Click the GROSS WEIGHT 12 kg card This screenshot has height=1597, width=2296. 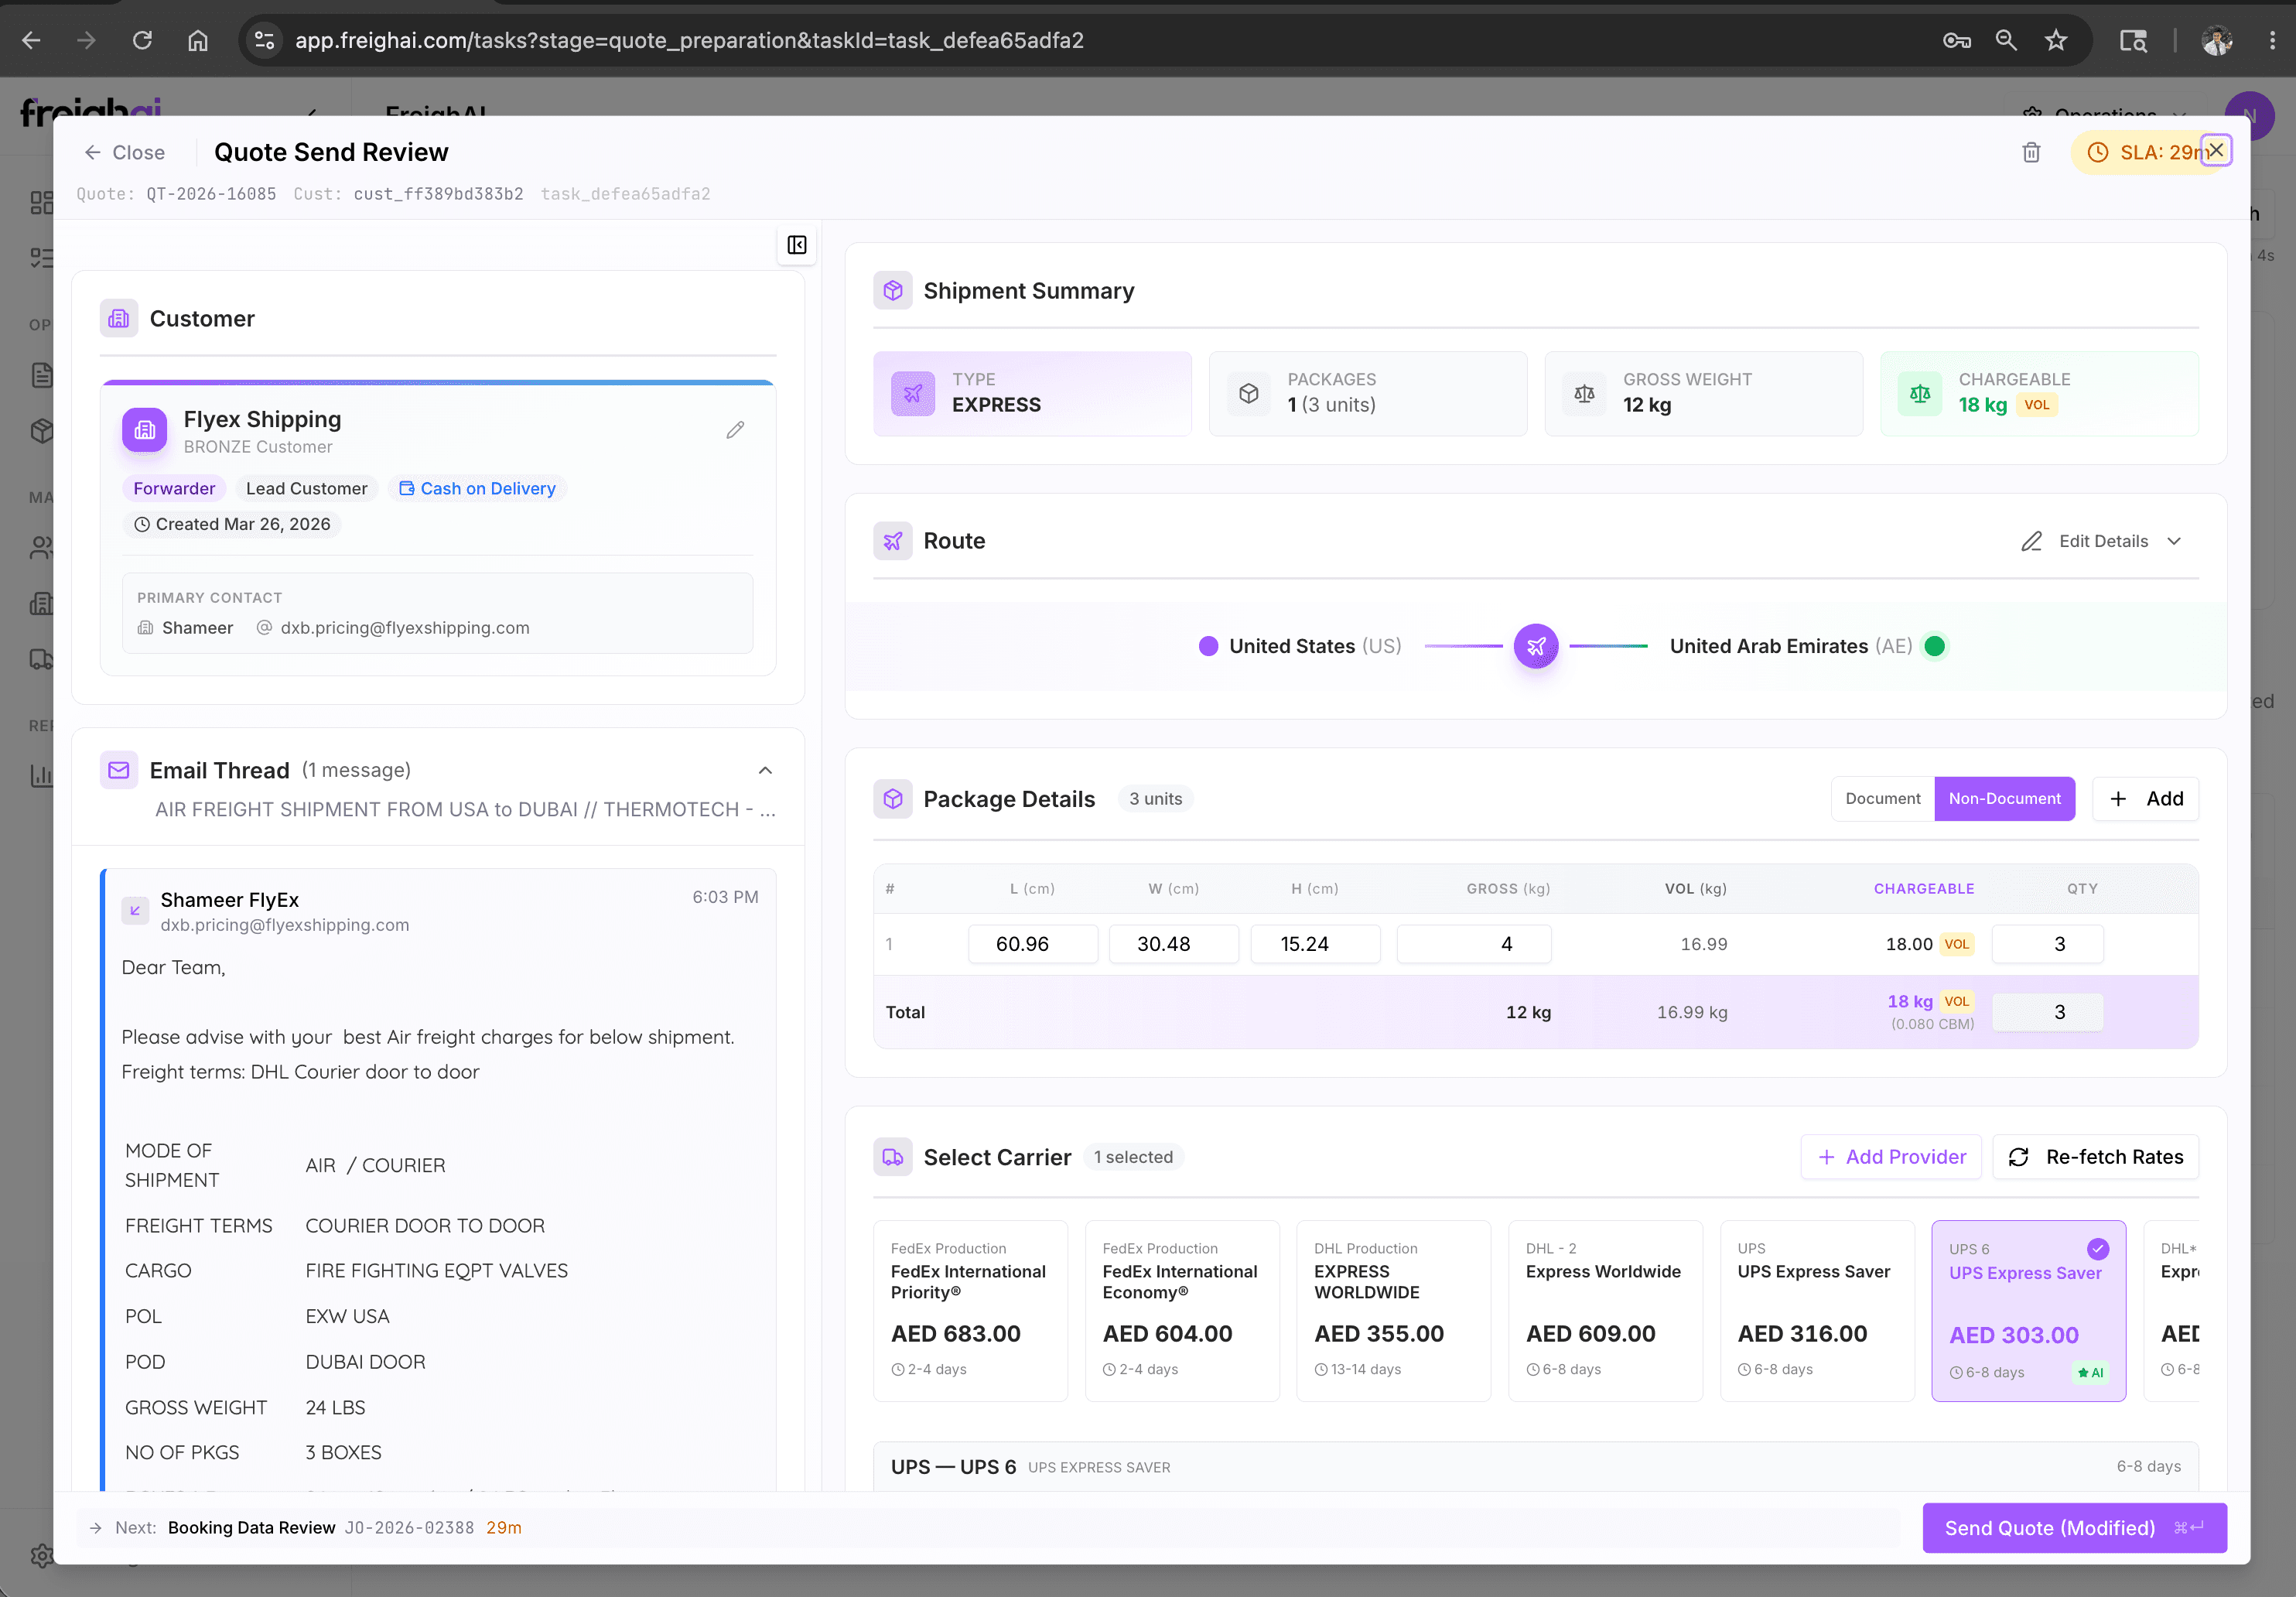coord(1703,393)
